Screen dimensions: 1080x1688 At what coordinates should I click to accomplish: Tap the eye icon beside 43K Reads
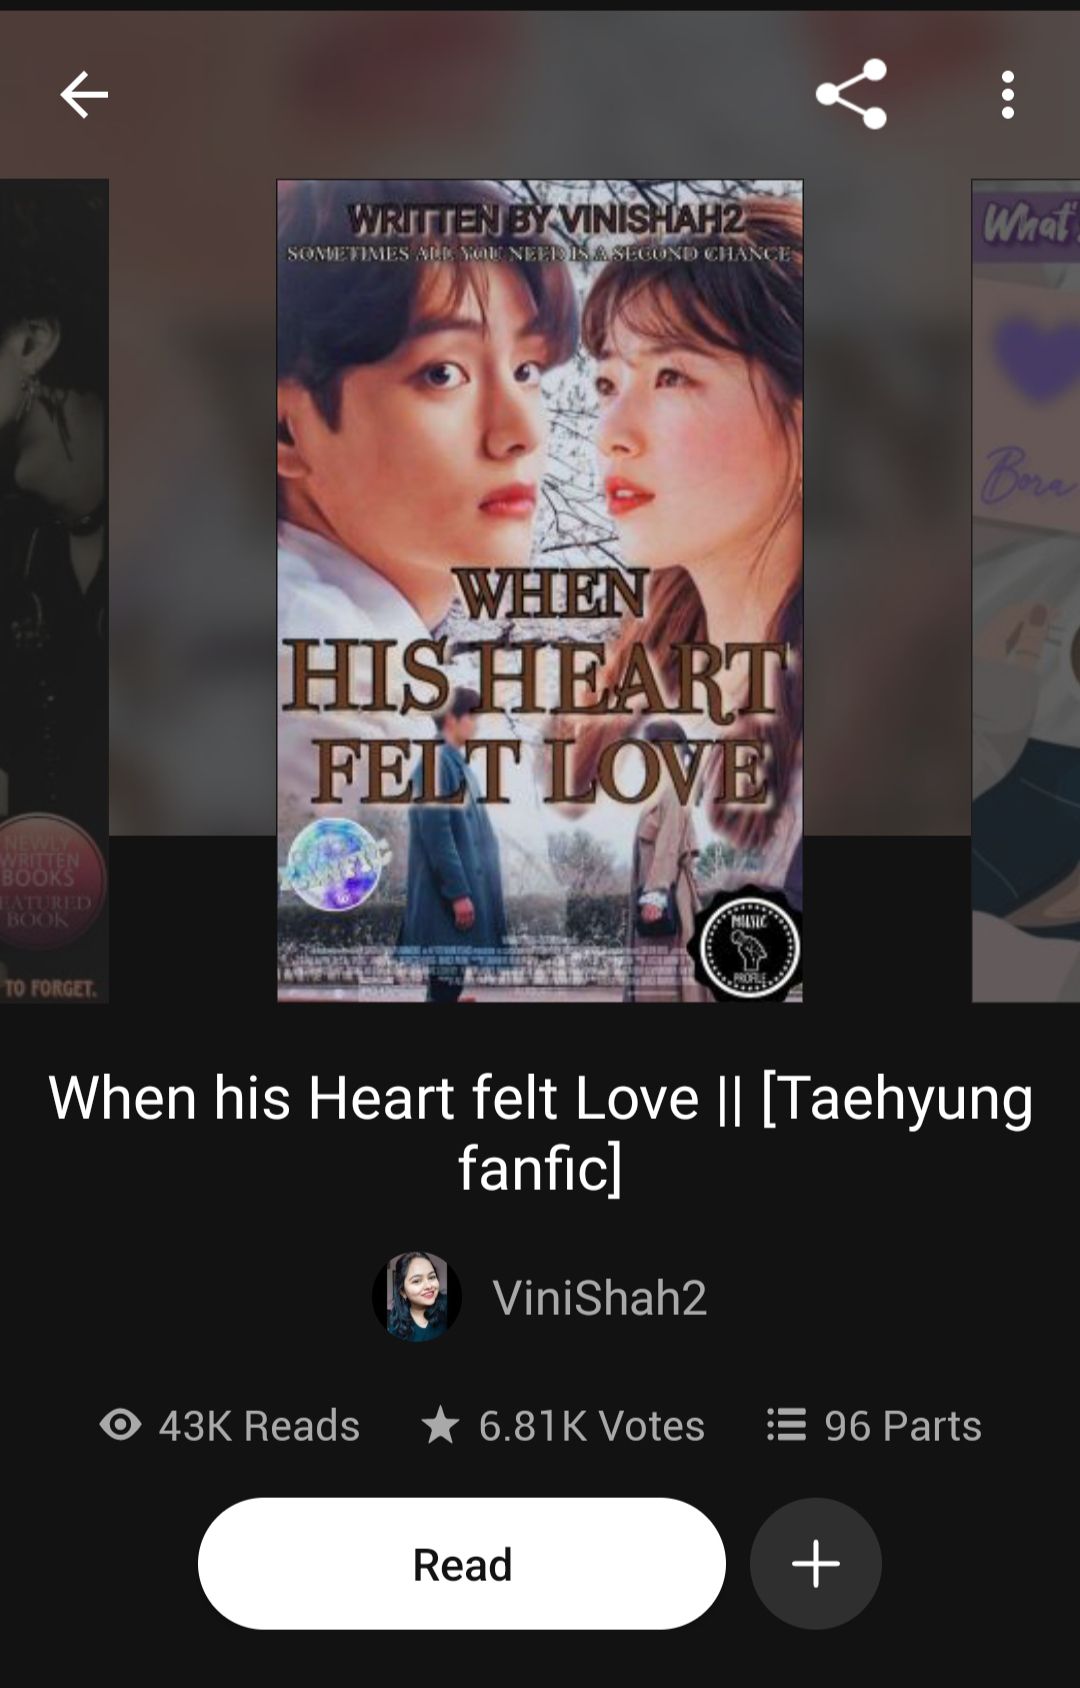click(x=121, y=1424)
